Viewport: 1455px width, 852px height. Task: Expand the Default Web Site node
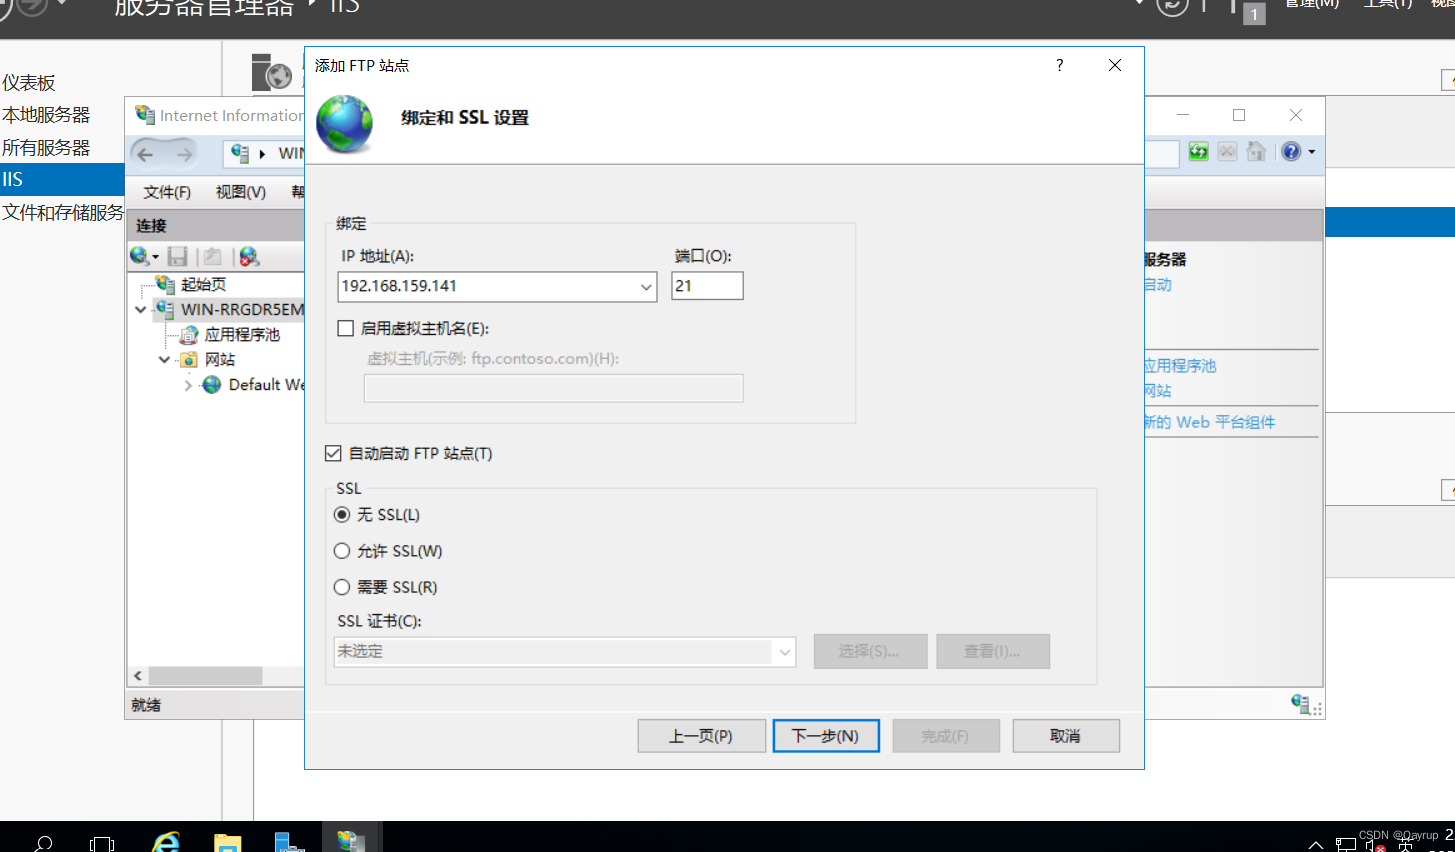188,385
